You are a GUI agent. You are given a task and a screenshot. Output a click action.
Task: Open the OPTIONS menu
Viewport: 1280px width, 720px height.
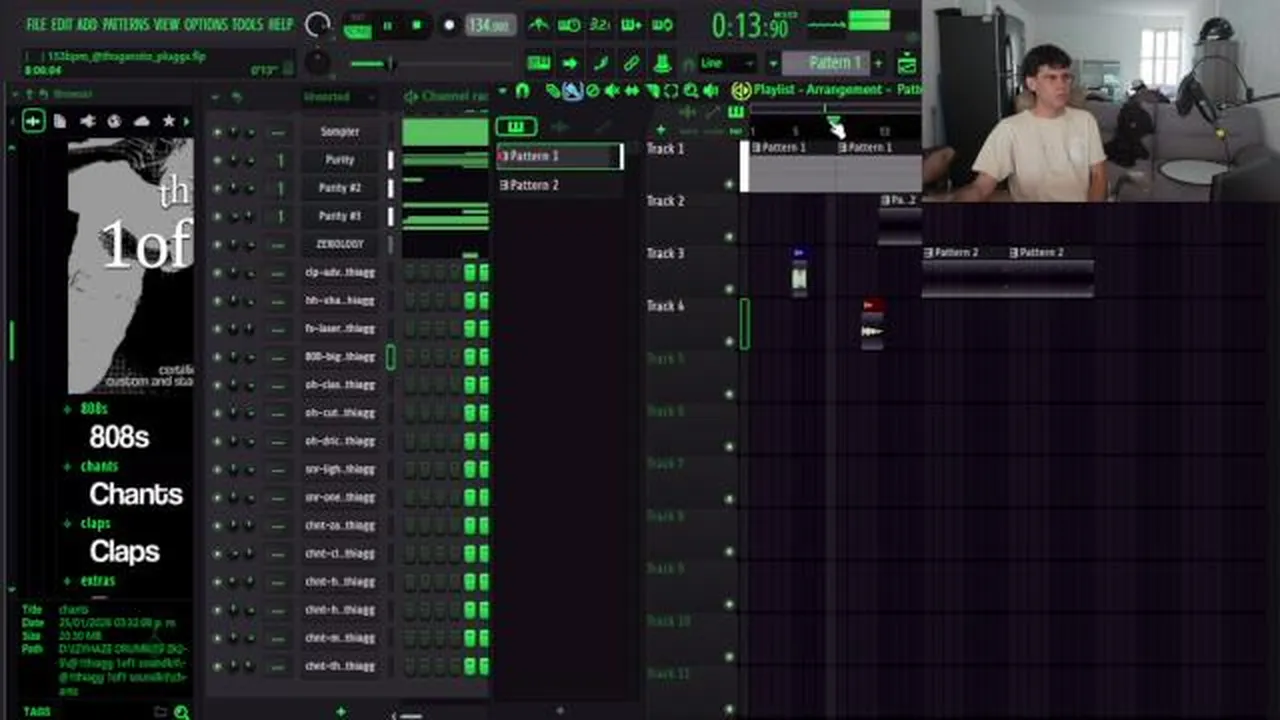pos(206,24)
